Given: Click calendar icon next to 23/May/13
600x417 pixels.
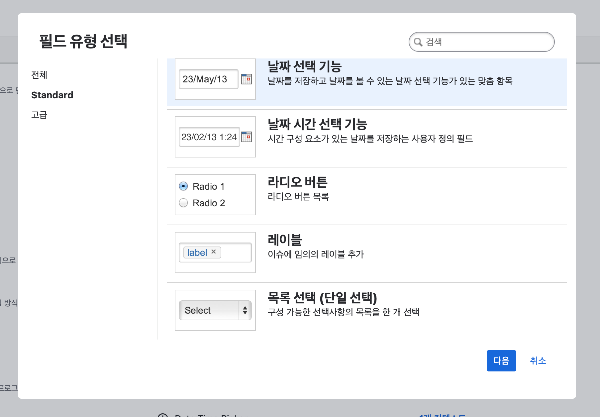Looking at the screenshot, I should click(x=246, y=79).
